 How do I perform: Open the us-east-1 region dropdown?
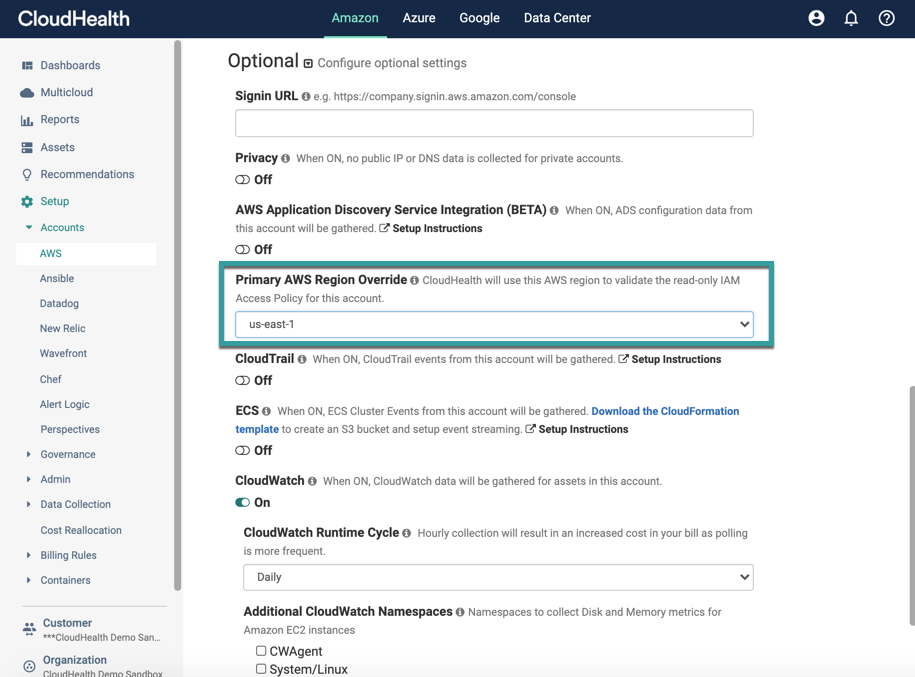point(494,324)
